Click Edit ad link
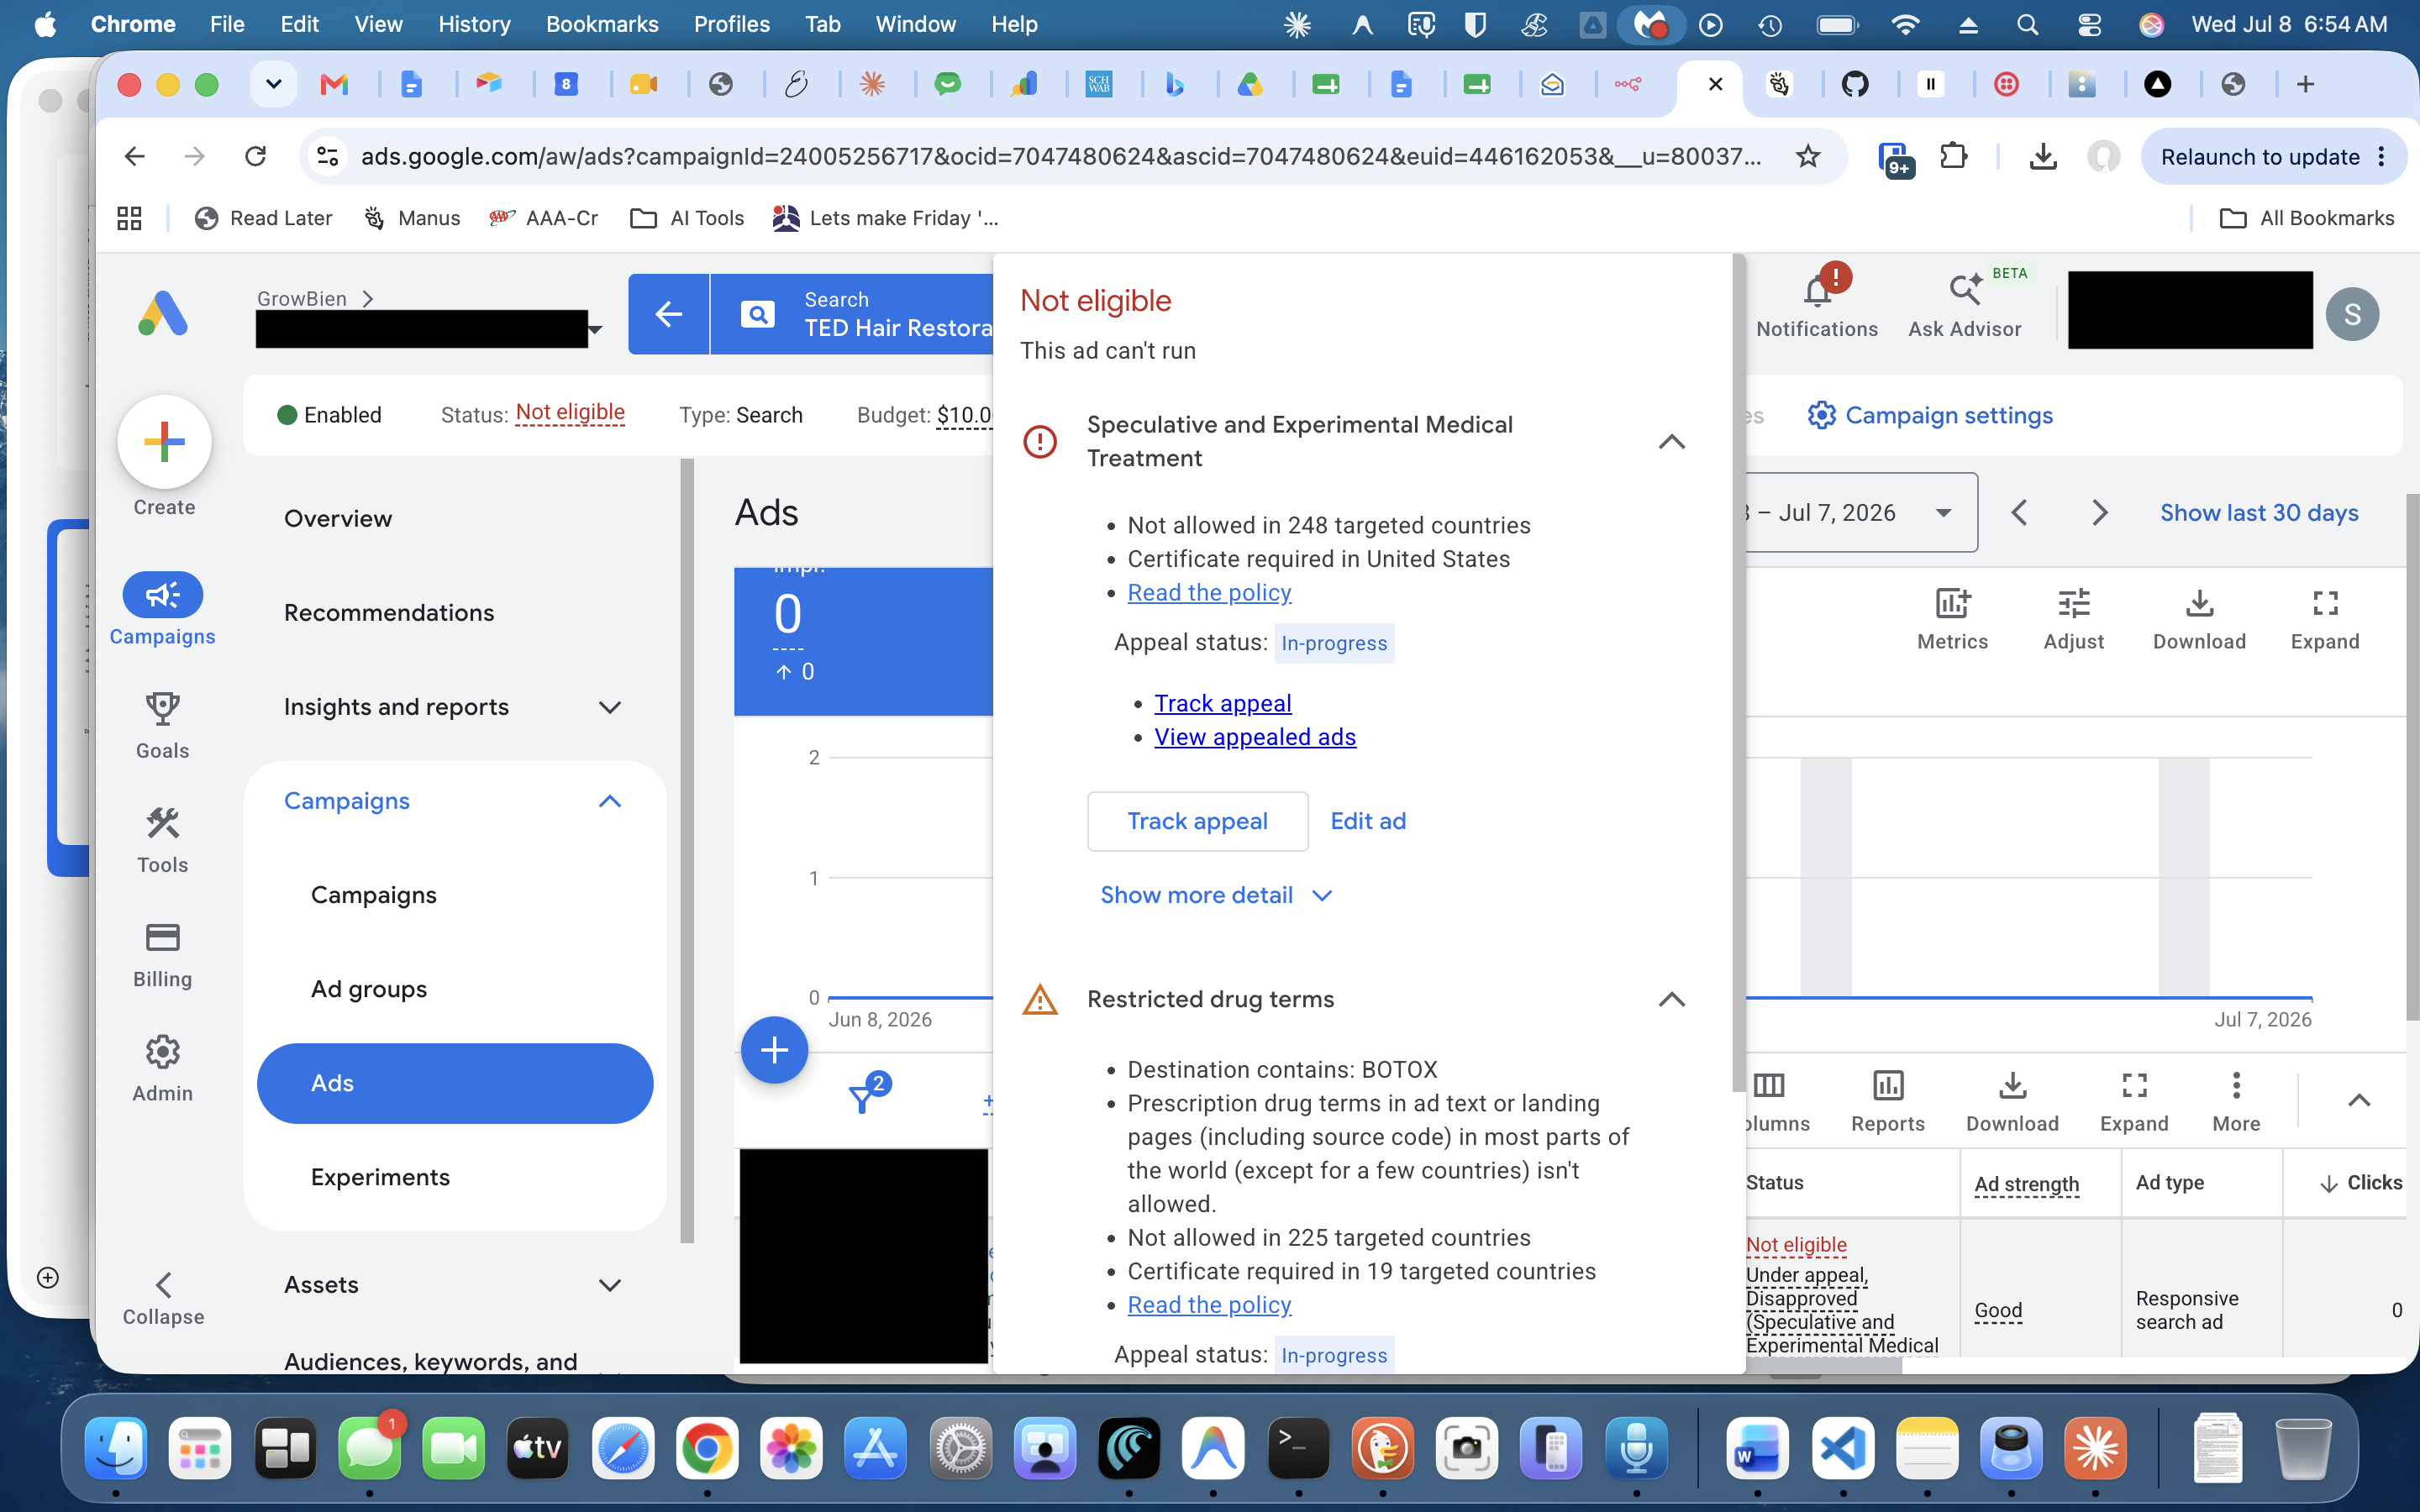This screenshot has width=2420, height=1512. pos(1368,821)
